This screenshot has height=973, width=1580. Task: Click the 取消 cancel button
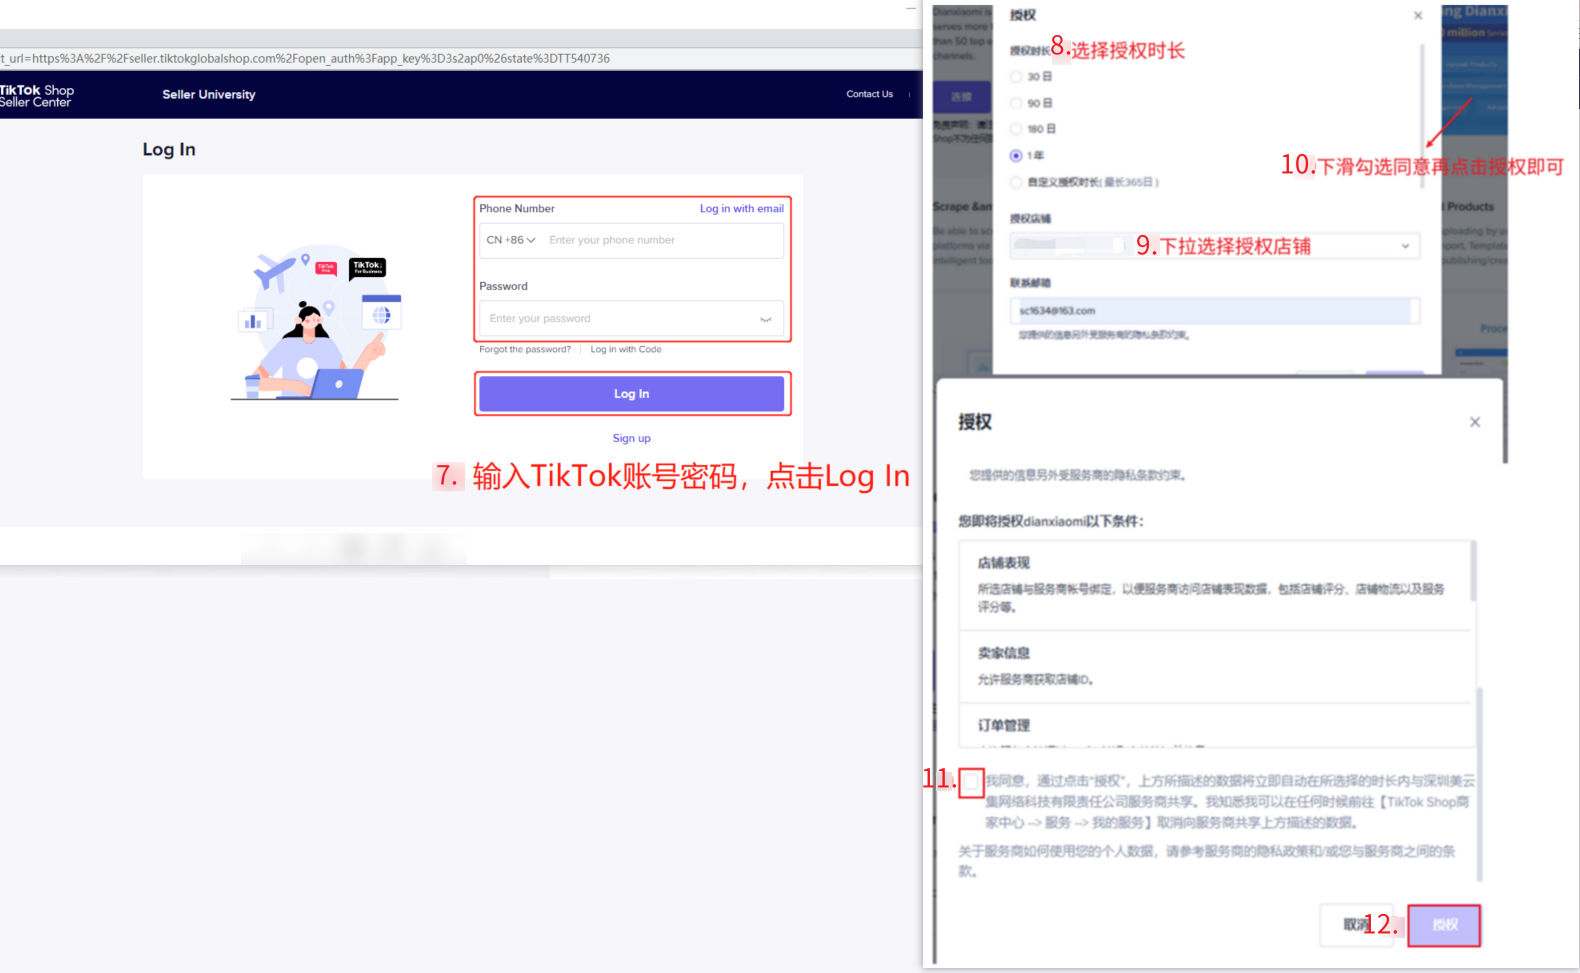point(1358,925)
